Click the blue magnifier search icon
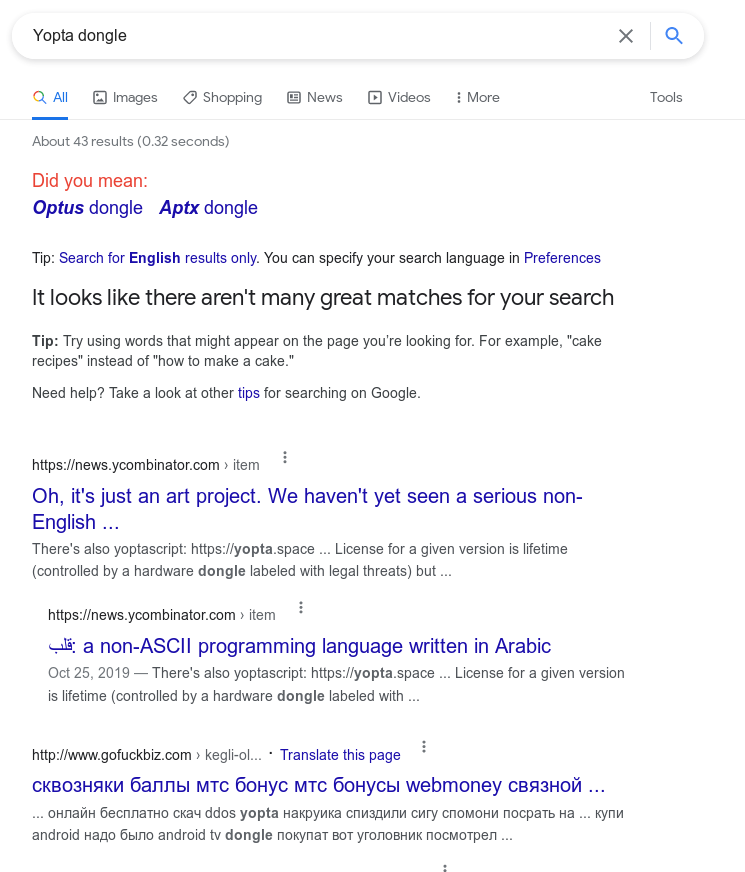 tap(674, 36)
